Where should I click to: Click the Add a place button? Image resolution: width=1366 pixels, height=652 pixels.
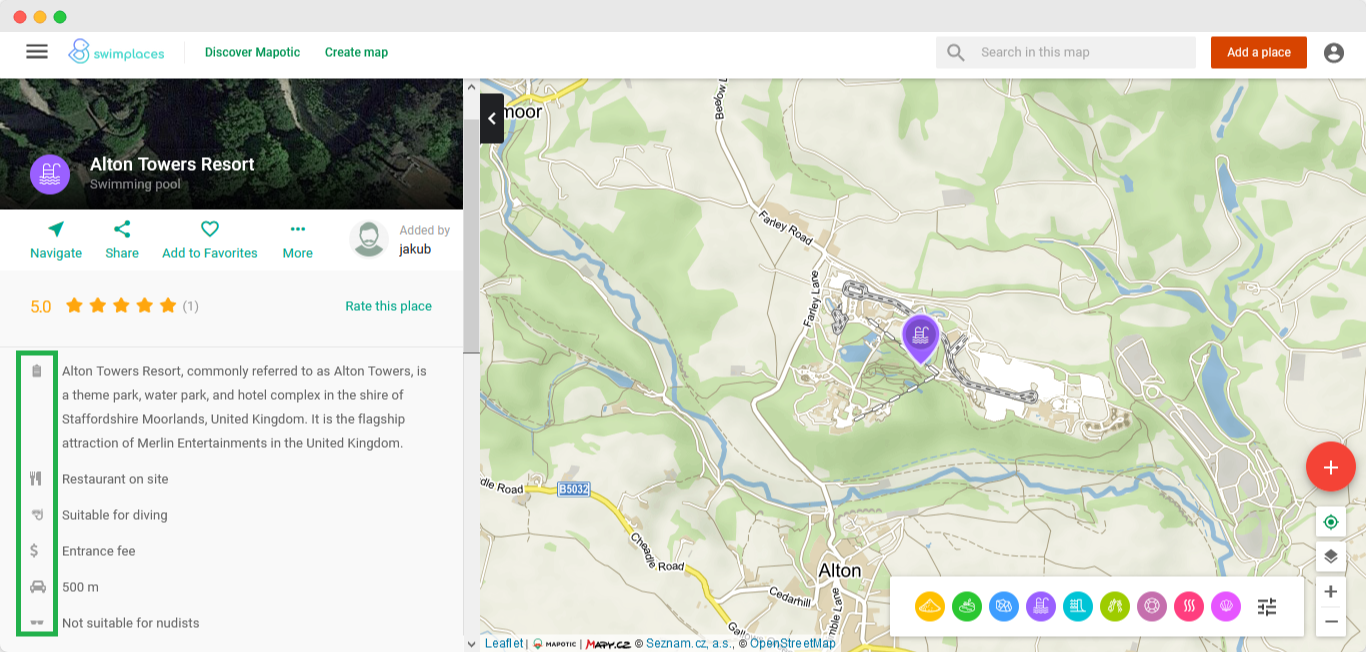point(1259,52)
